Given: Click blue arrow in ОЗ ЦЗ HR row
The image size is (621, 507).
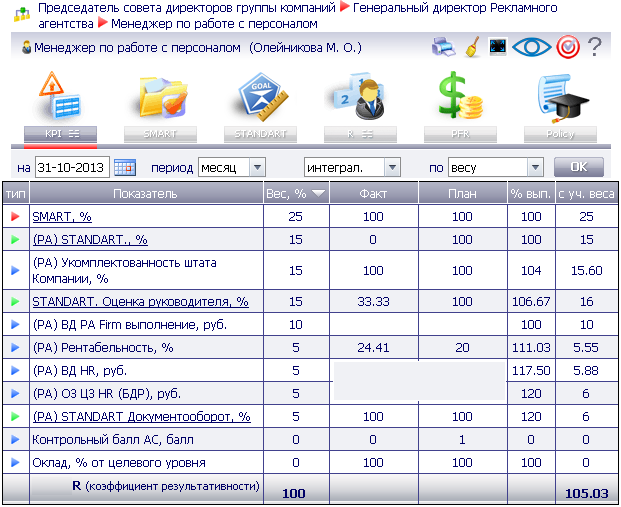Looking at the screenshot, I should click(x=15, y=393).
